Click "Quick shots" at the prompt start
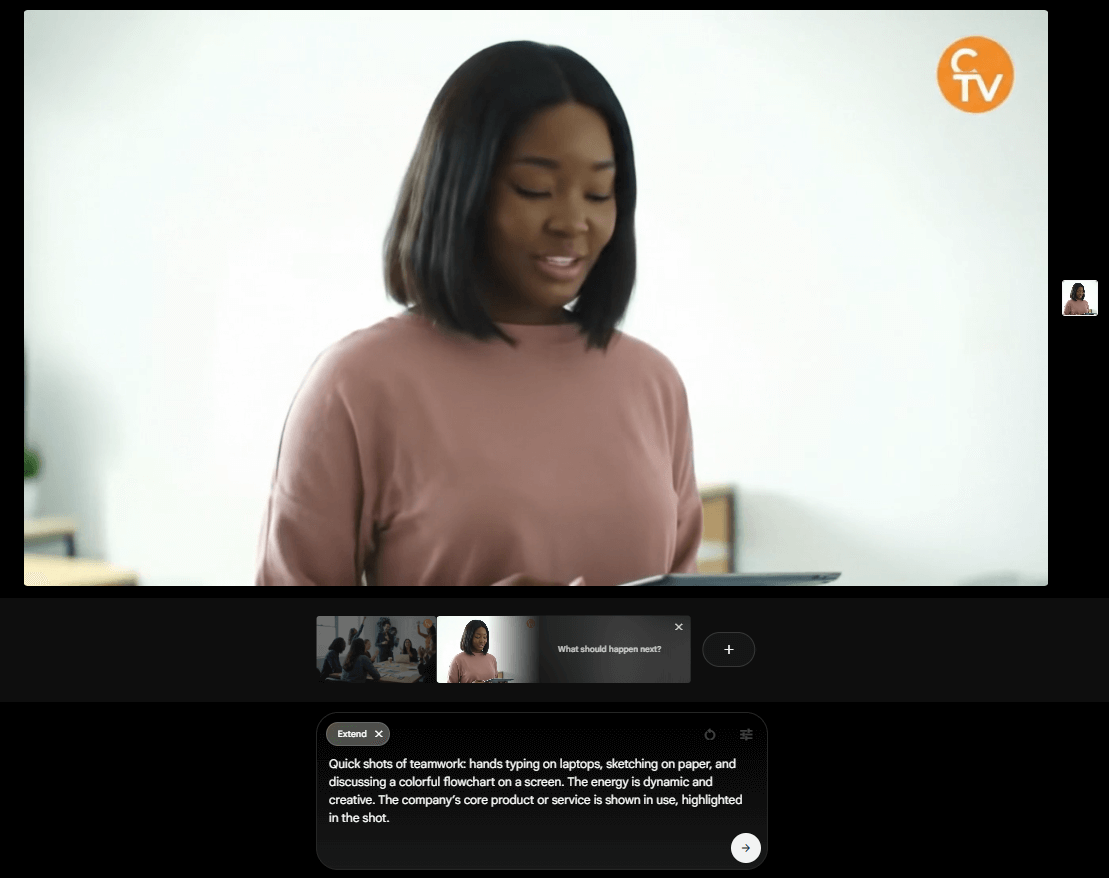Screen dimensions: 1109x878 (360, 764)
